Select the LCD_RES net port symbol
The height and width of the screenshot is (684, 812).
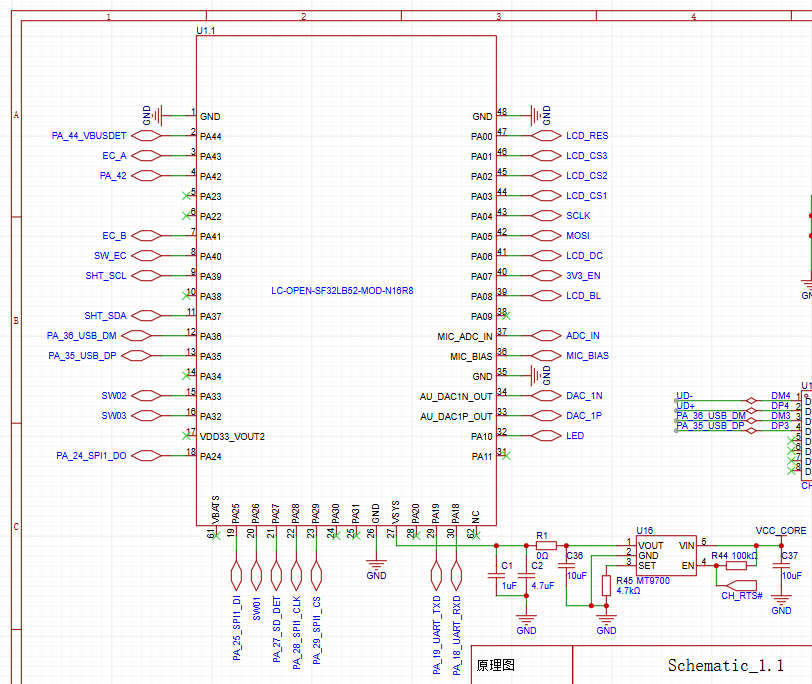click(546, 136)
